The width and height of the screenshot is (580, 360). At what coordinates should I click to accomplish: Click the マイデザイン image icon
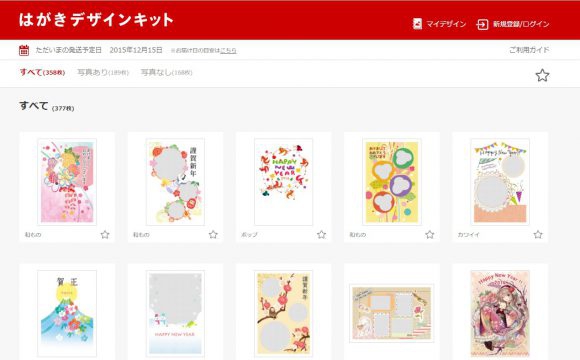coord(417,24)
